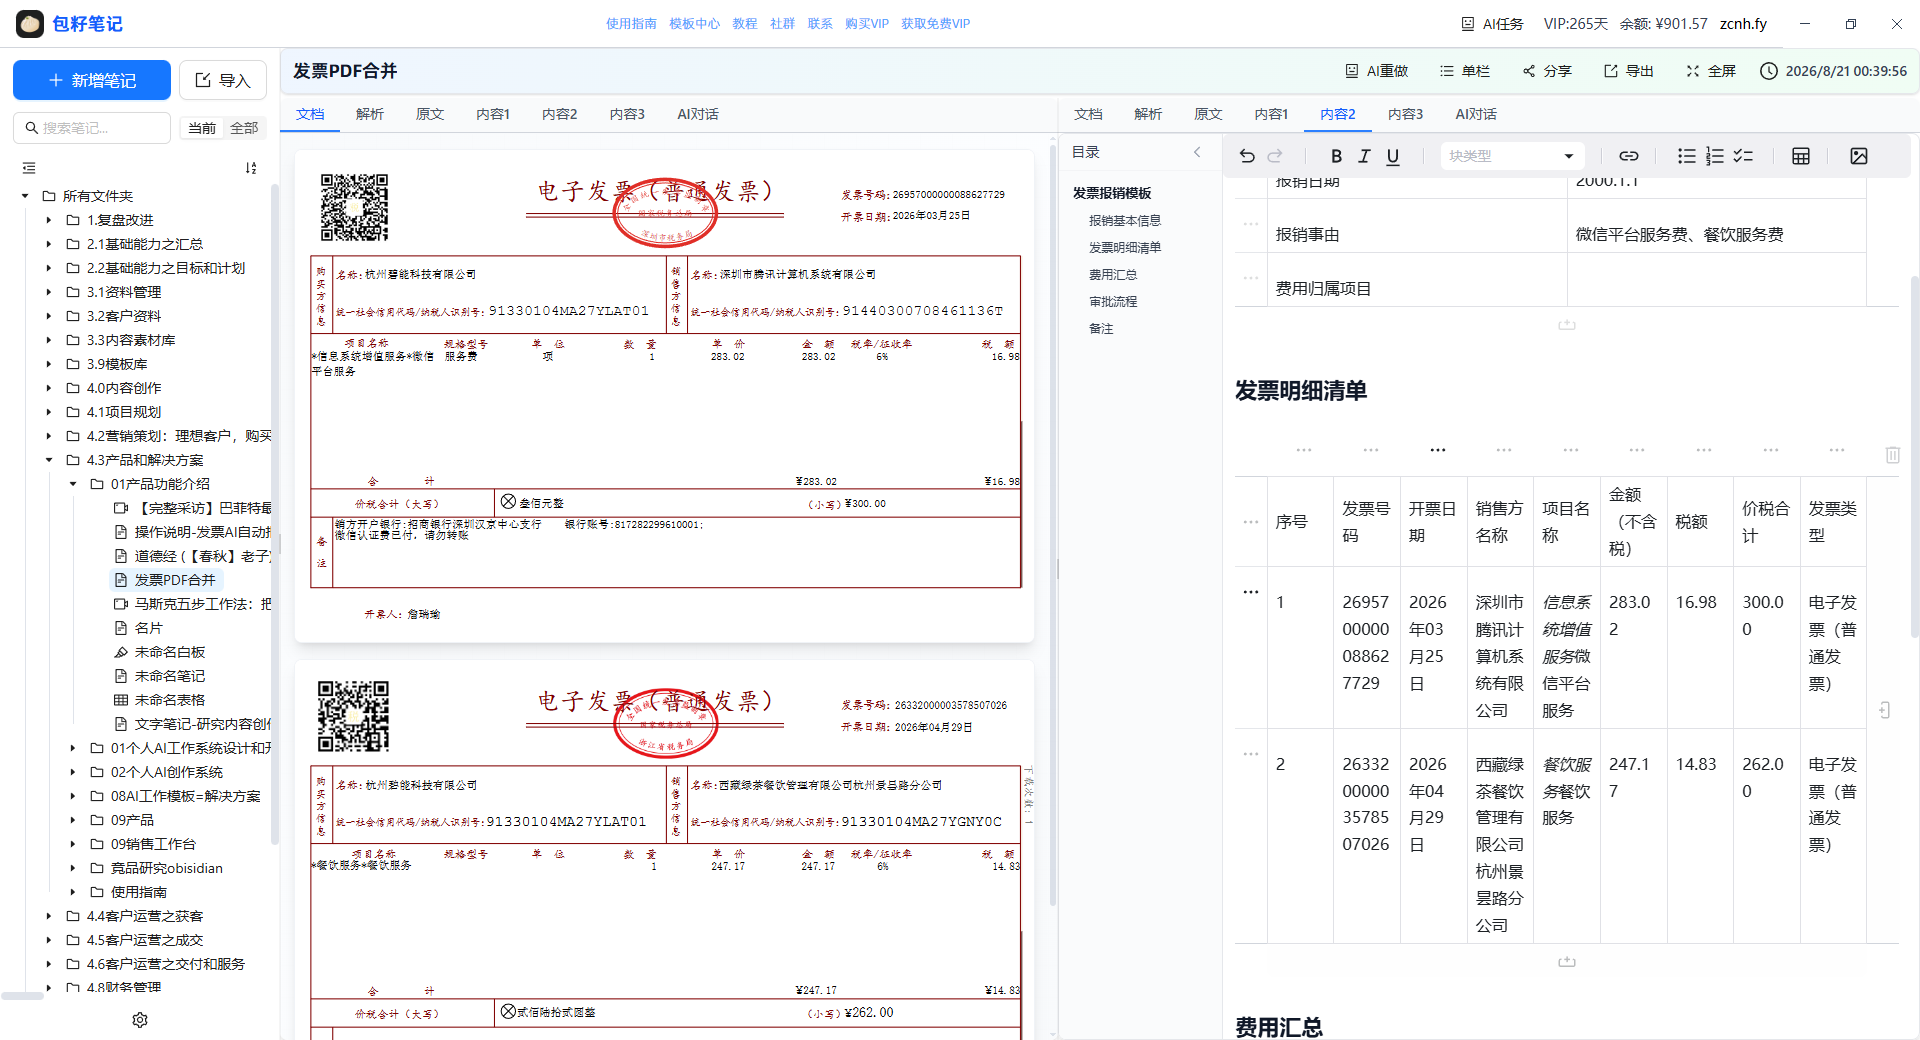Screen dimensions: 1920x1040
Task: Click the 导入 import button
Action: 223,80
